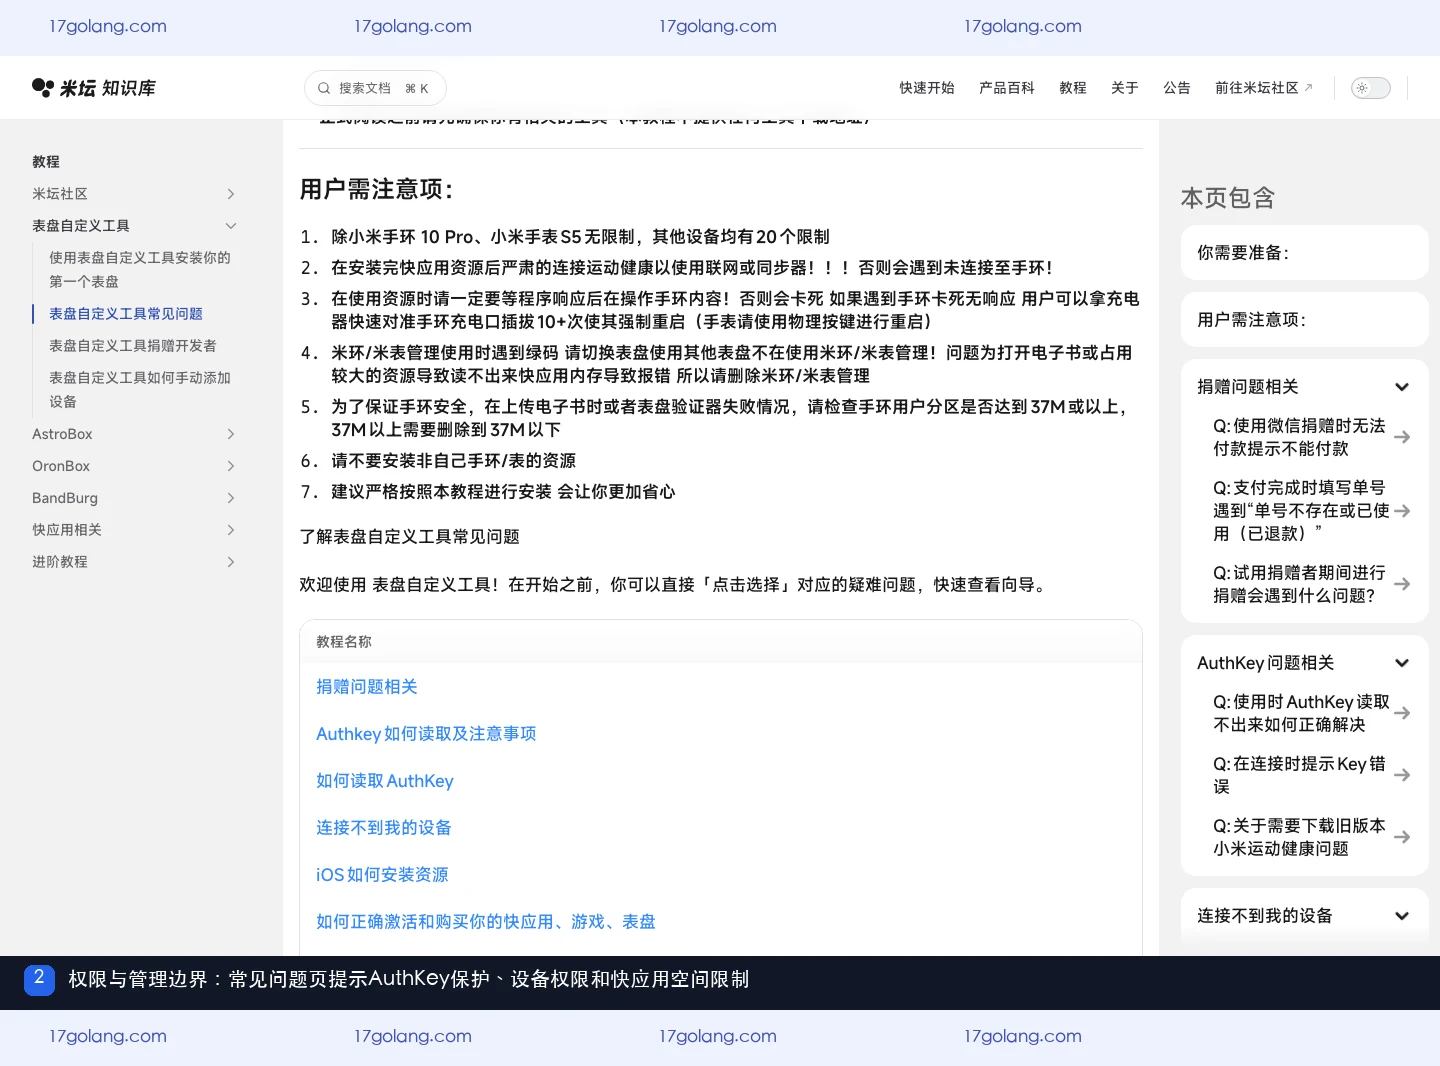Select 表盘自定义工具常见问题 in sidebar
The width and height of the screenshot is (1440, 1066).
point(126,314)
